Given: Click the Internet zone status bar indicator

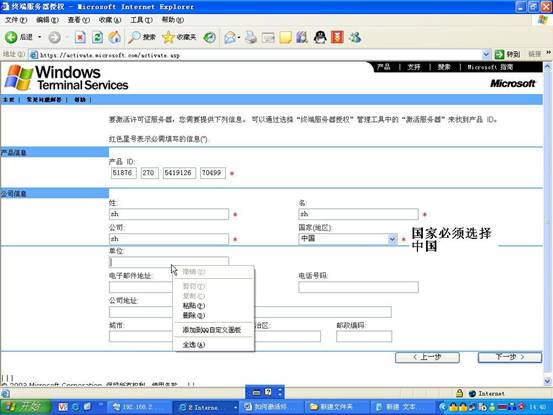Looking at the screenshot, I should pos(487,393).
